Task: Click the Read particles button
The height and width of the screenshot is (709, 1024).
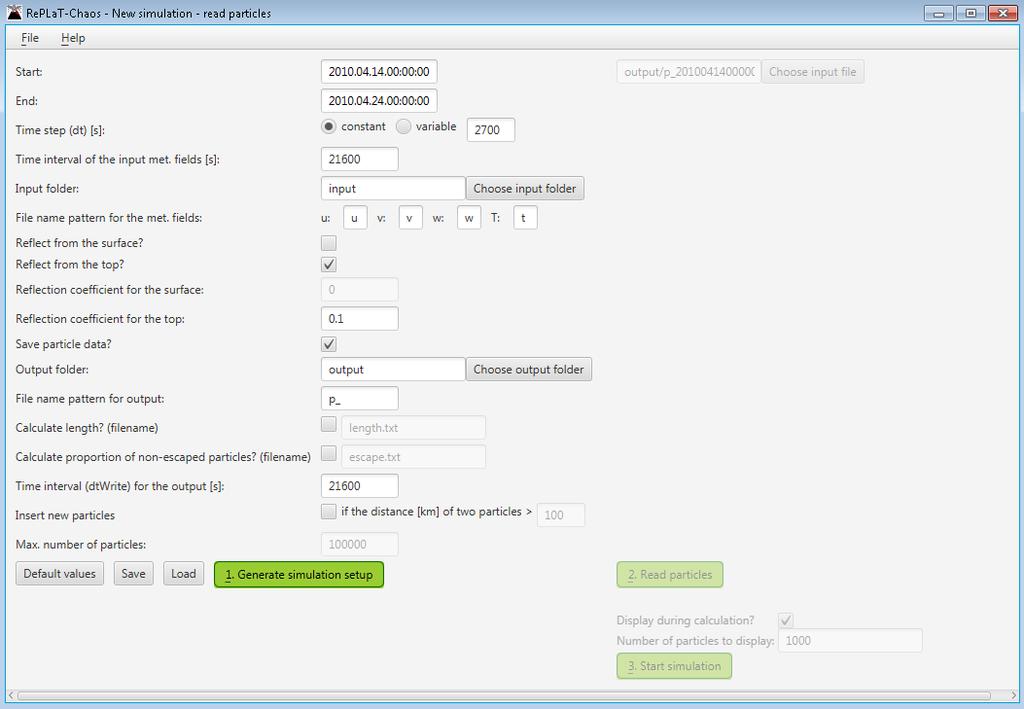Action: 669,575
